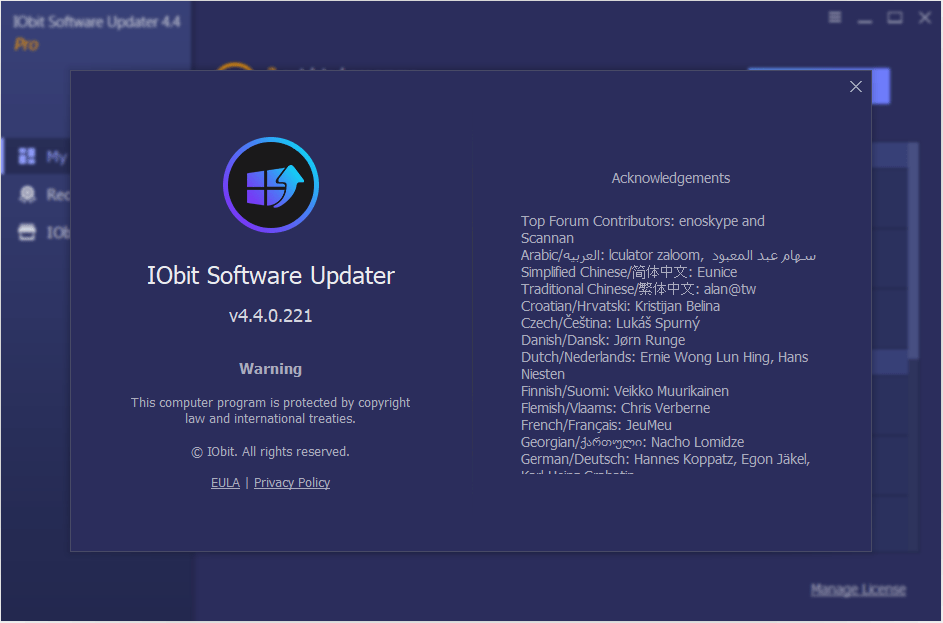Click the Acknowledgements heading

click(x=671, y=178)
